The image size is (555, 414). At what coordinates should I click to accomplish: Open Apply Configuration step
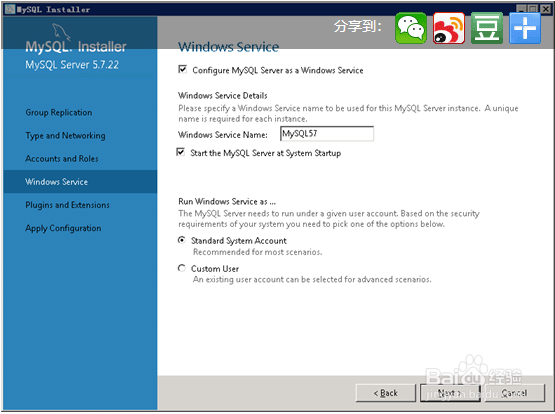(63, 228)
